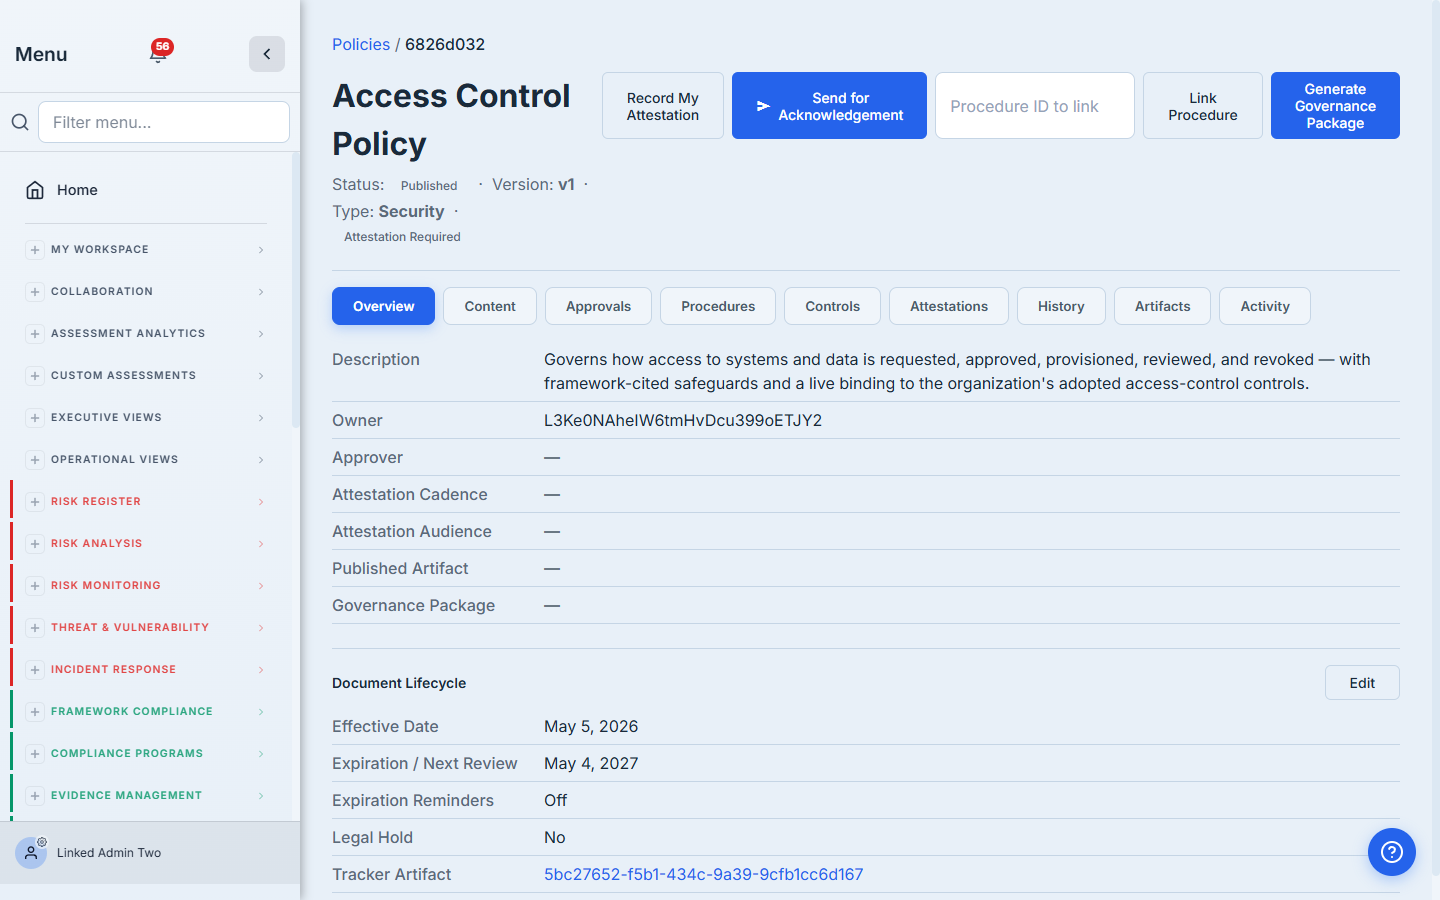Image resolution: width=1440 pixels, height=900 pixels.
Task: Open the Home icon in the sidebar
Action: (x=35, y=190)
